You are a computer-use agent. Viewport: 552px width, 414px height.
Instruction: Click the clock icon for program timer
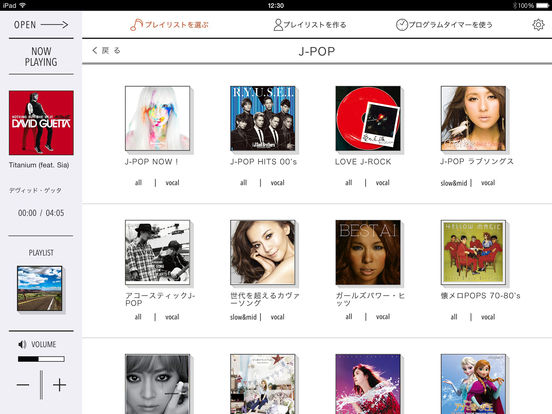click(402, 25)
